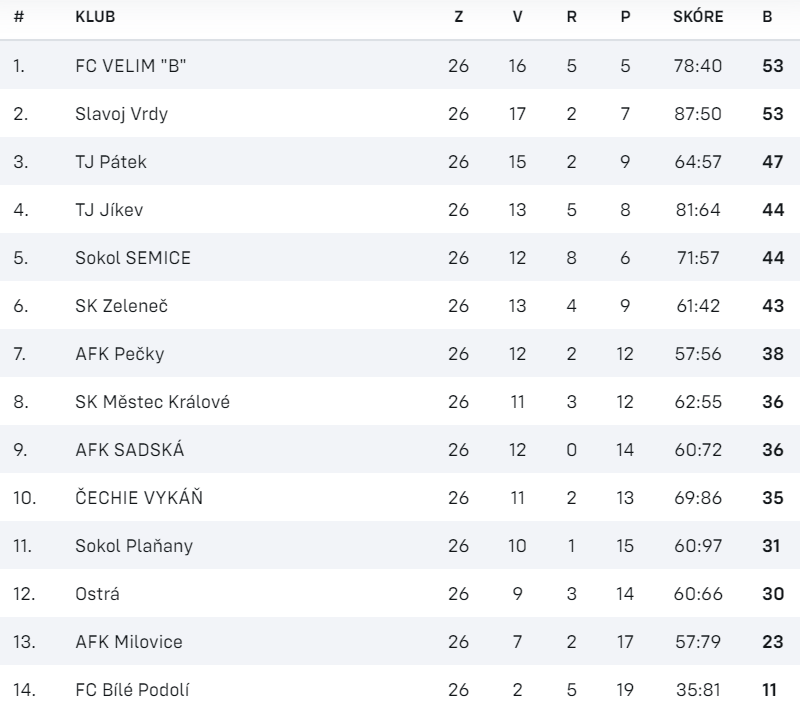The width and height of the screenshot is (800, 707).
Task: Click the Slavoj Vrdy team name
Action: (x=121, y=114)
